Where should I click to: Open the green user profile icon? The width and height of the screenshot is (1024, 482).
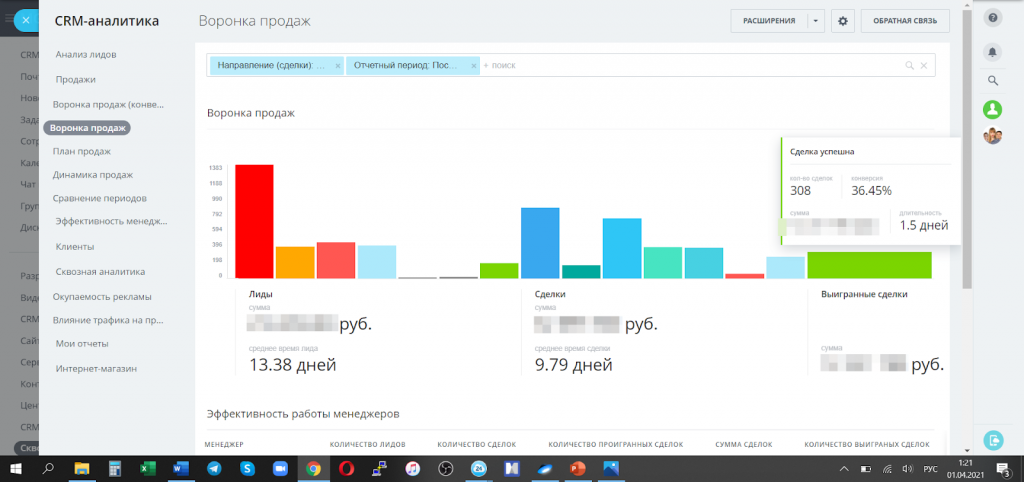coord(992,109)
